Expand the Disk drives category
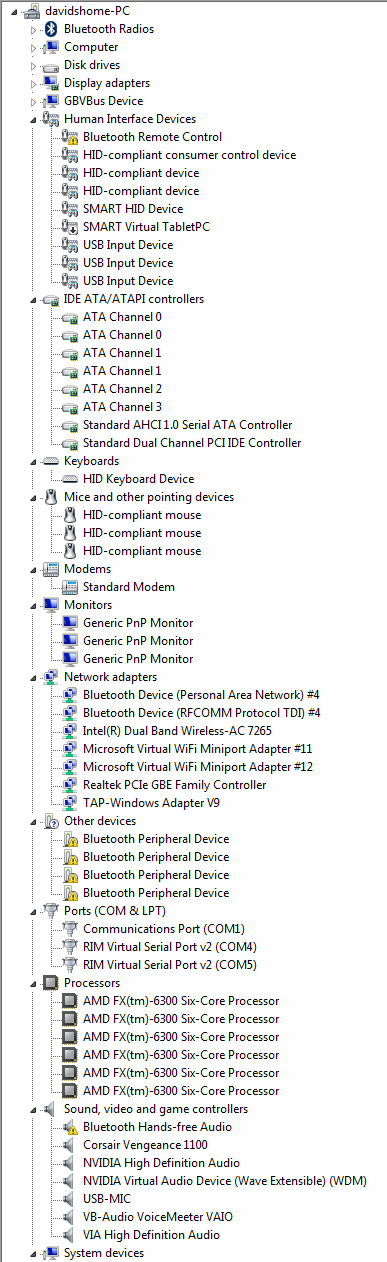Viewport: 387px width, 1262px height. (34, 65)
